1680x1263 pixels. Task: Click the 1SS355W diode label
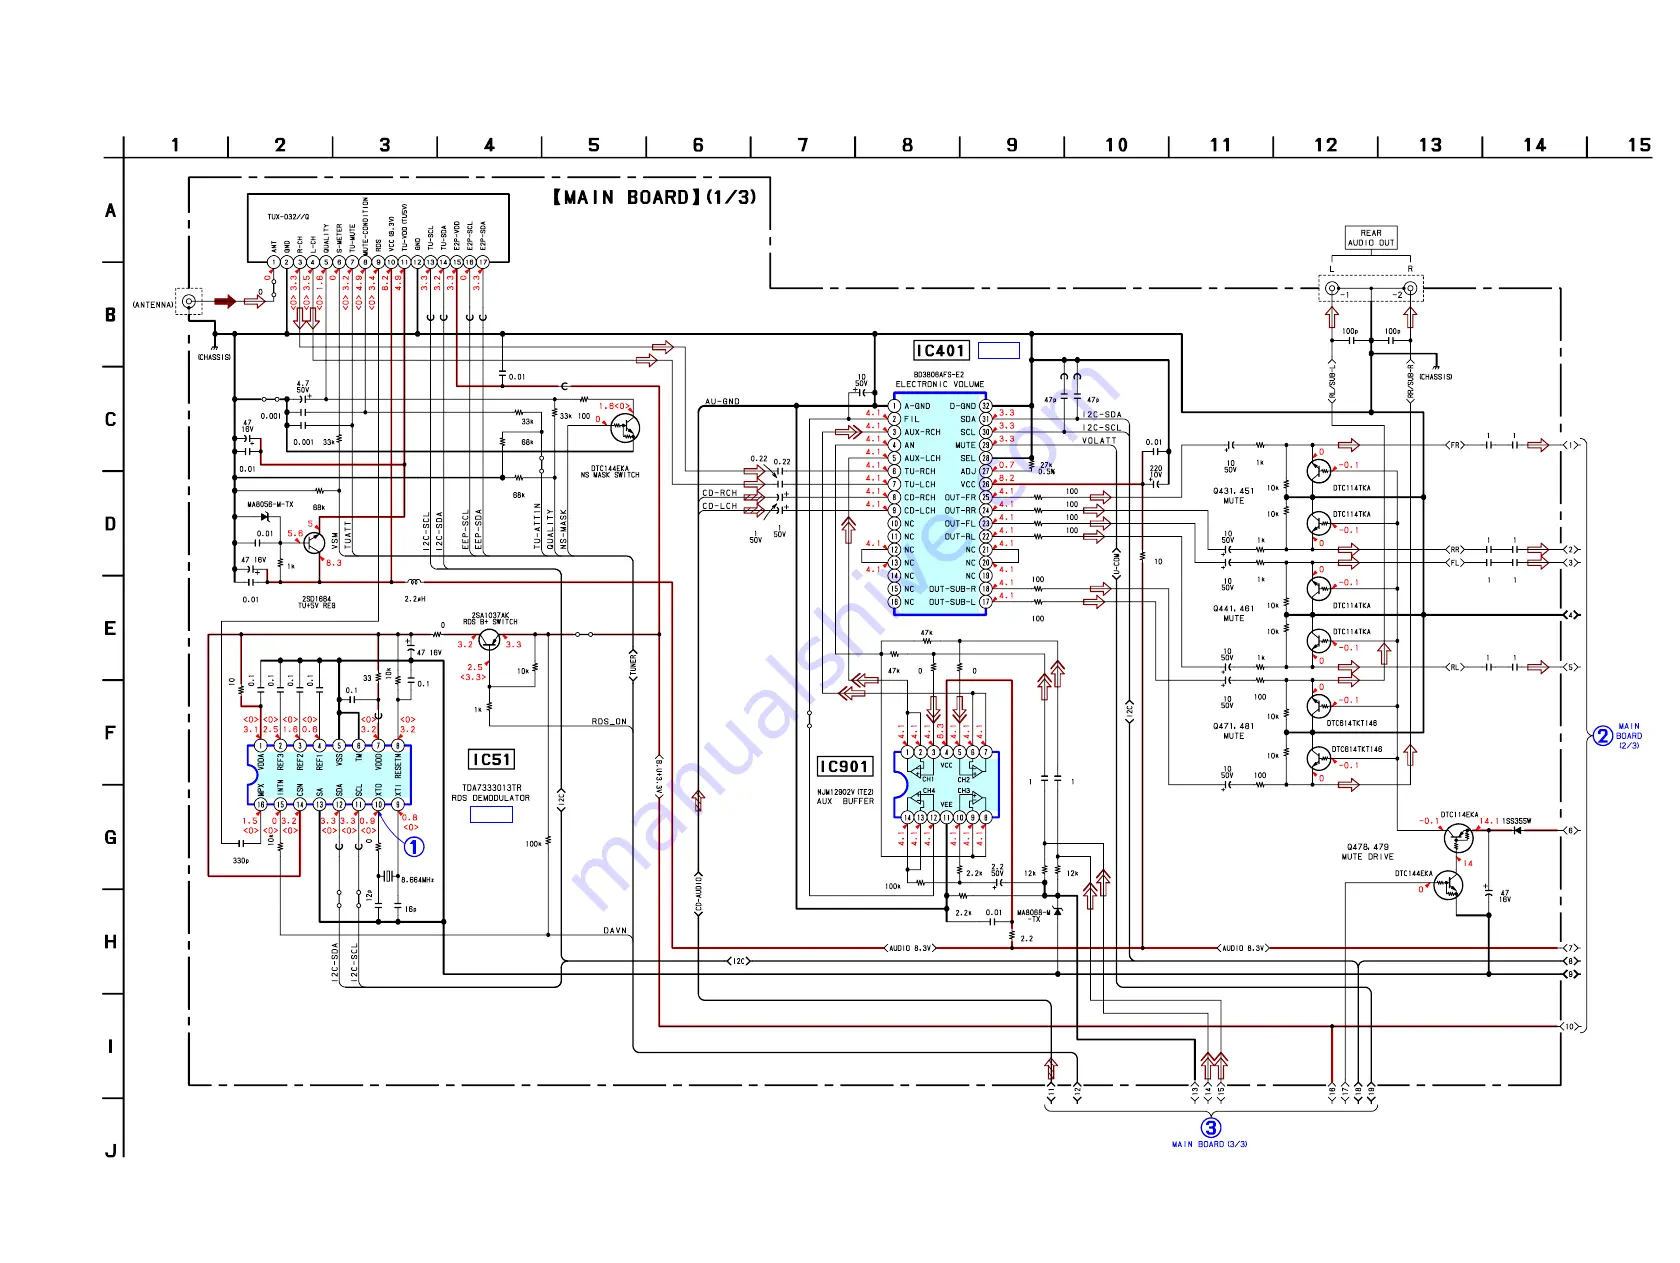pos(1515,822)
